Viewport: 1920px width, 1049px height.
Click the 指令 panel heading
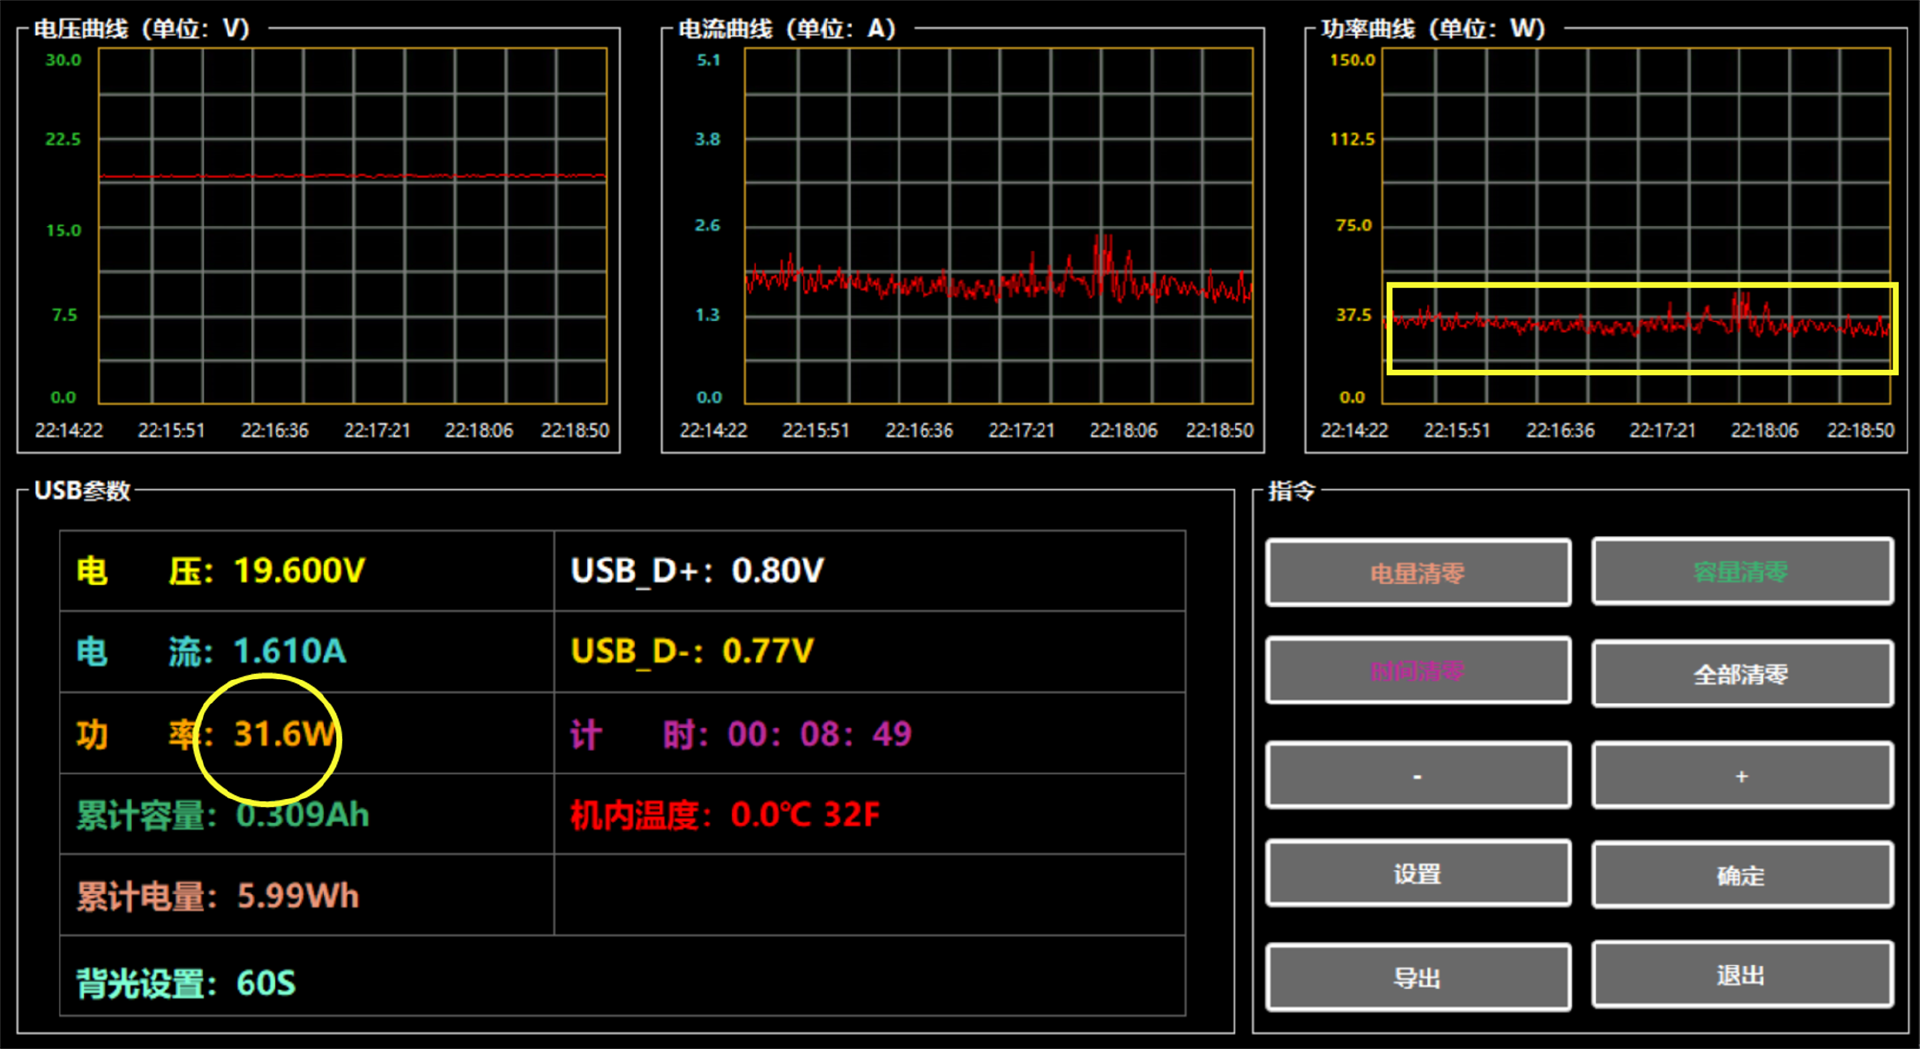point(1292,491)
